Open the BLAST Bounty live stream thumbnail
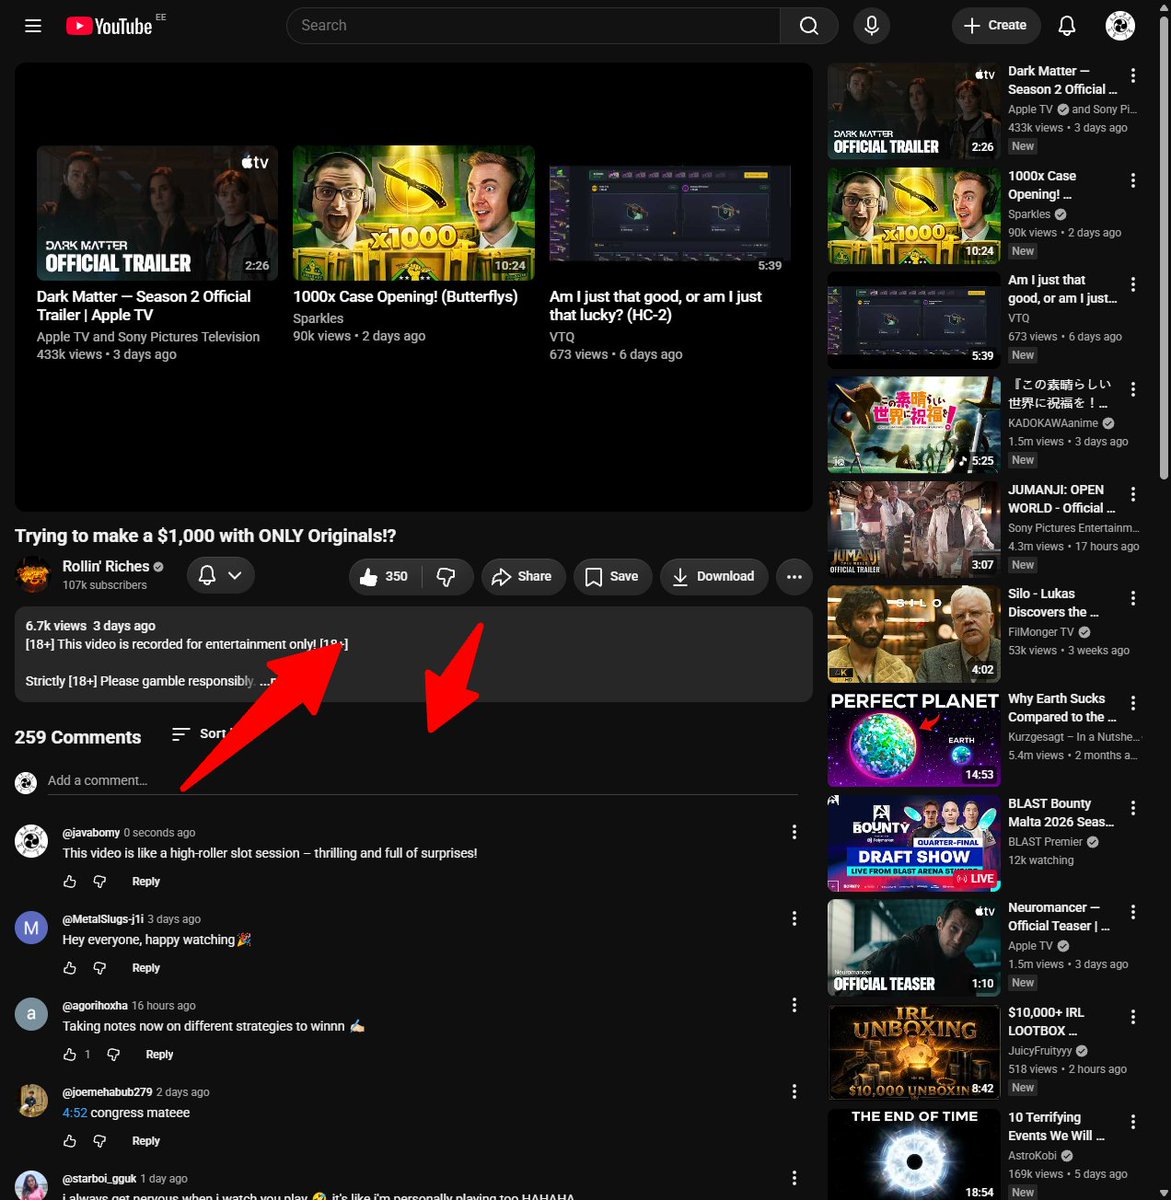This screenshot has height=1200, width=1171. (x=914, y=843)
